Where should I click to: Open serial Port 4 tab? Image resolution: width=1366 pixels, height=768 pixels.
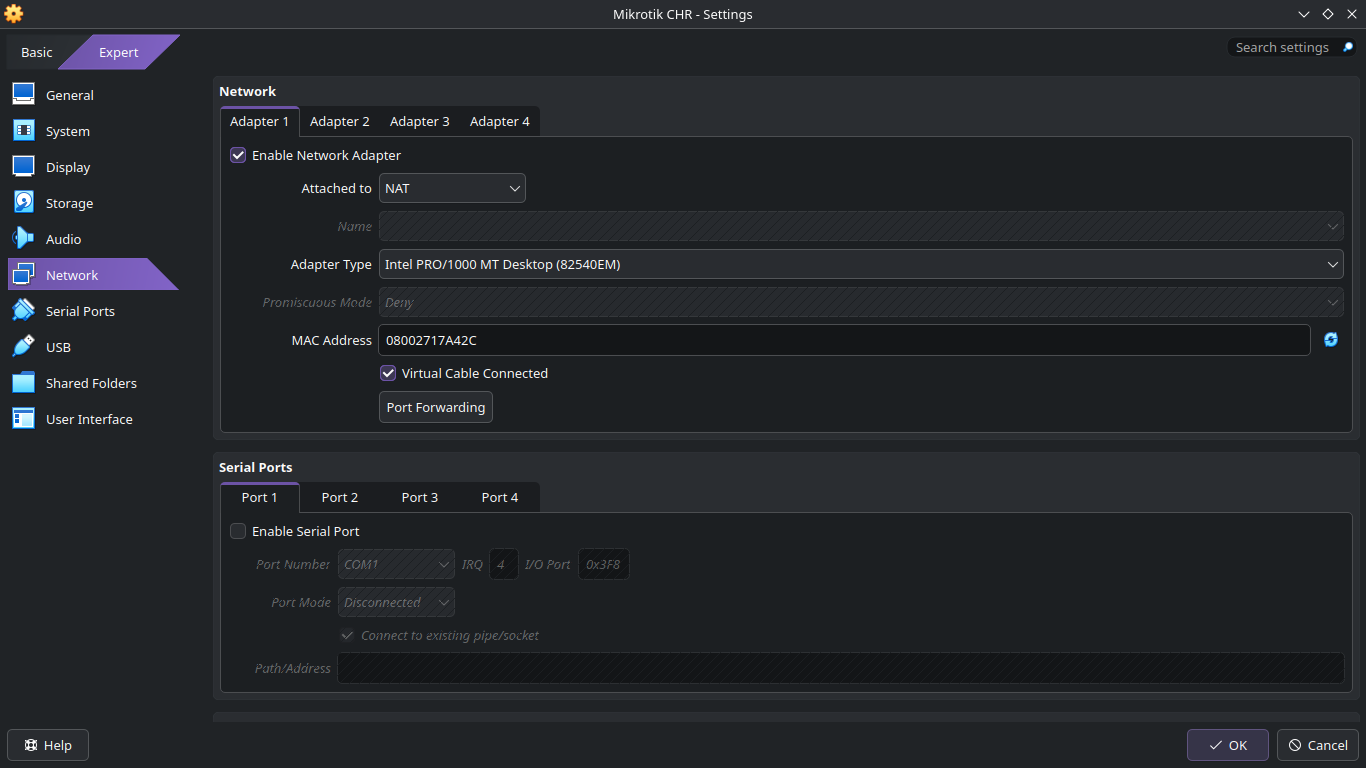click(500, 497)
